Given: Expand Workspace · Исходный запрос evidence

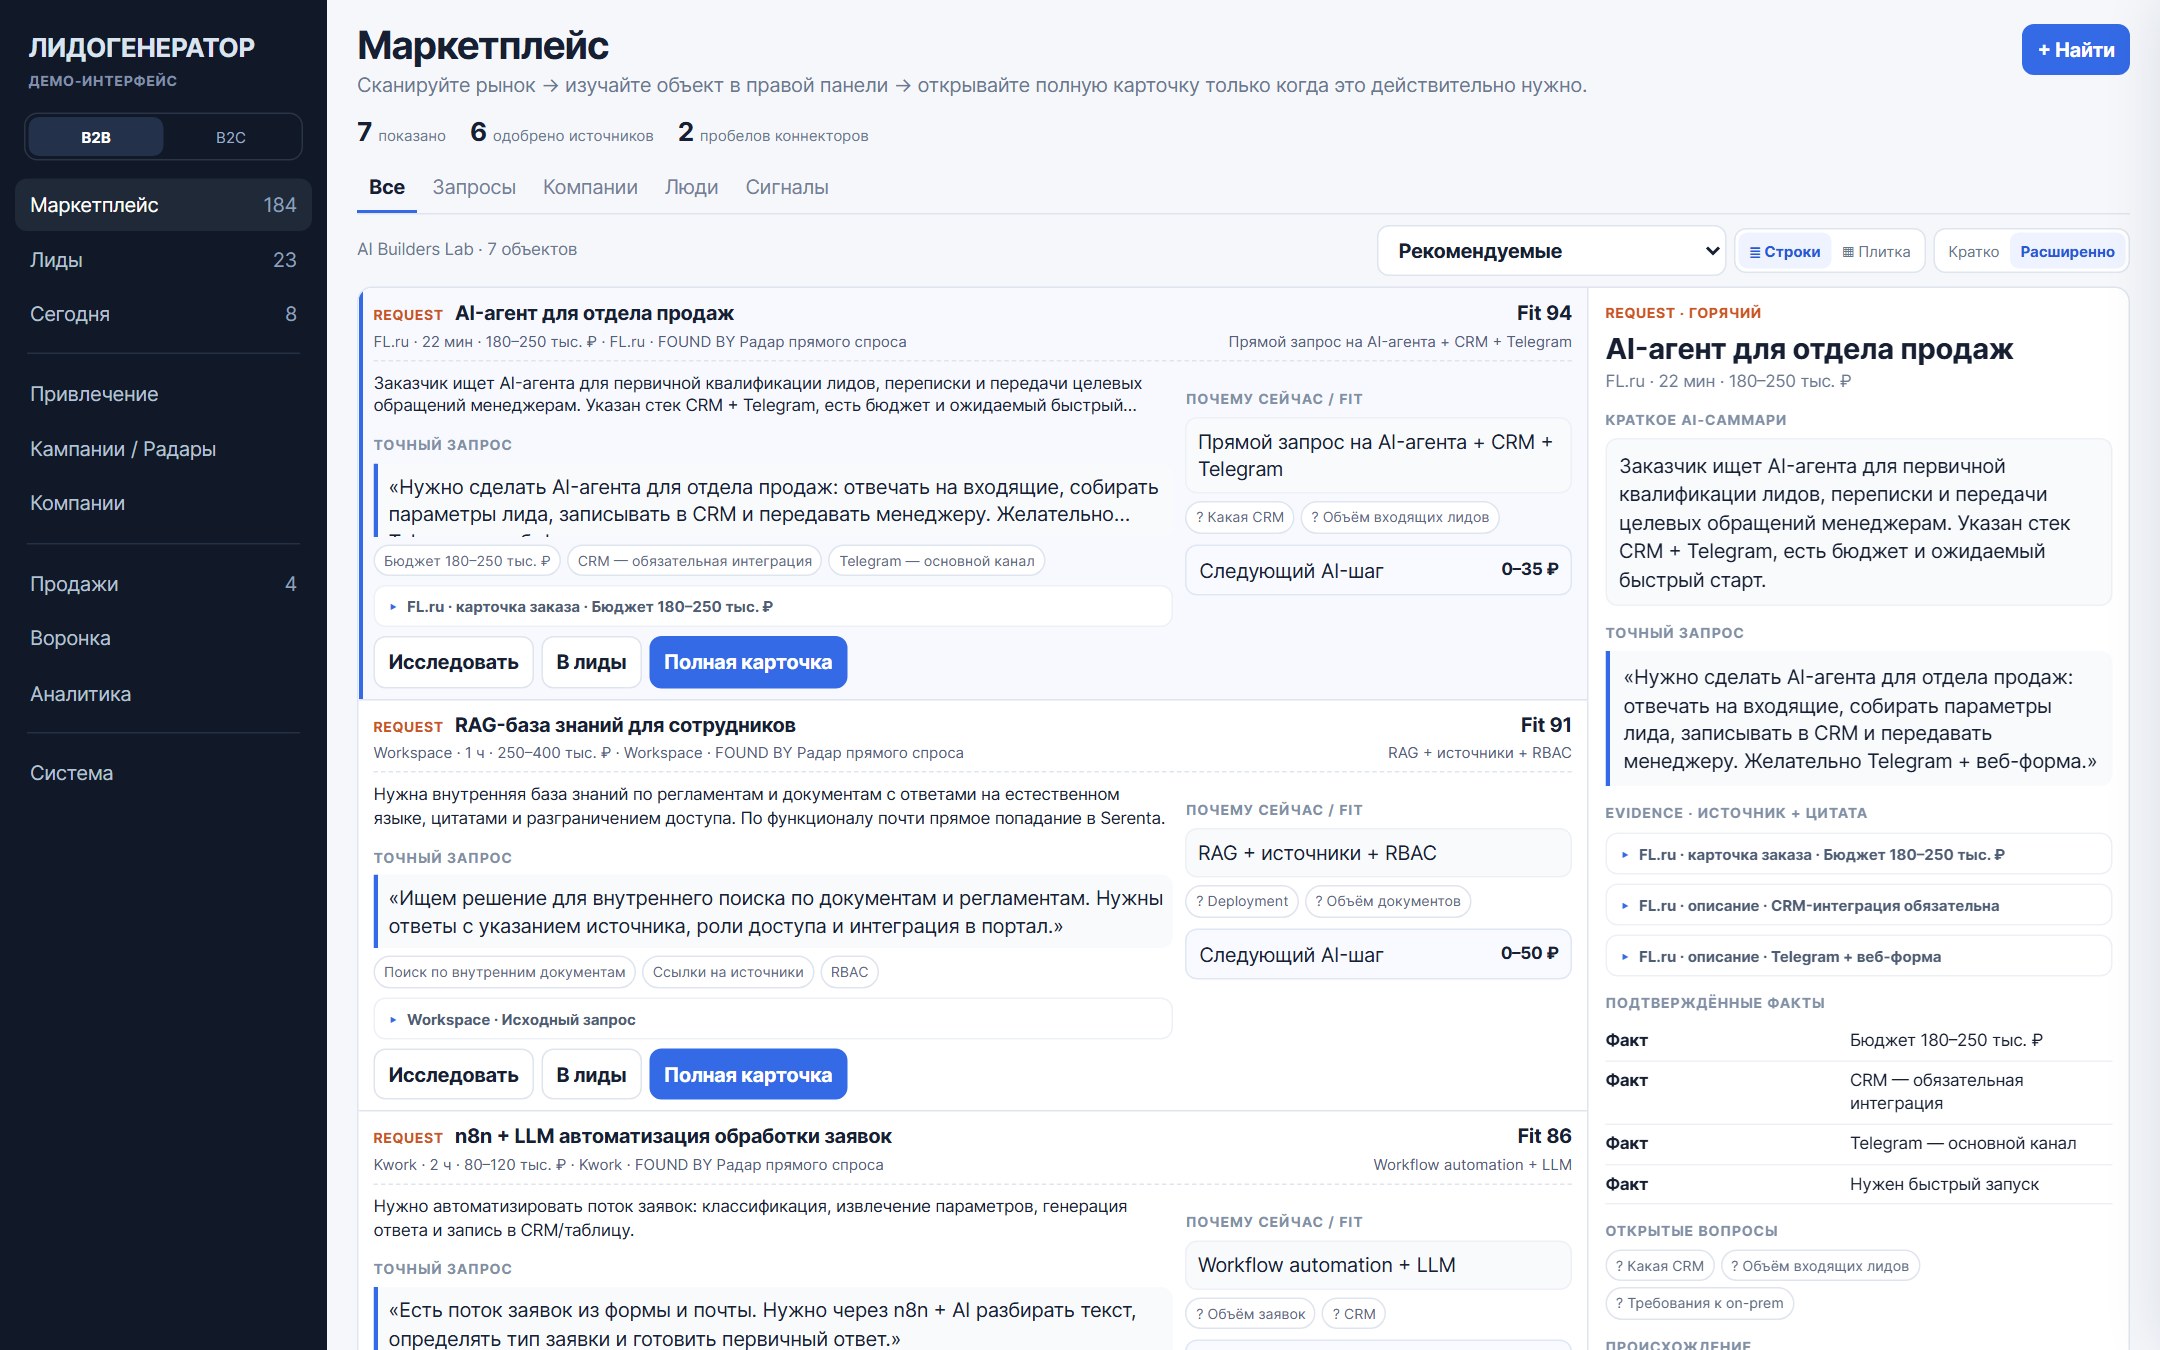Looking at the screenshot, I should click(x=772, y=1020).
